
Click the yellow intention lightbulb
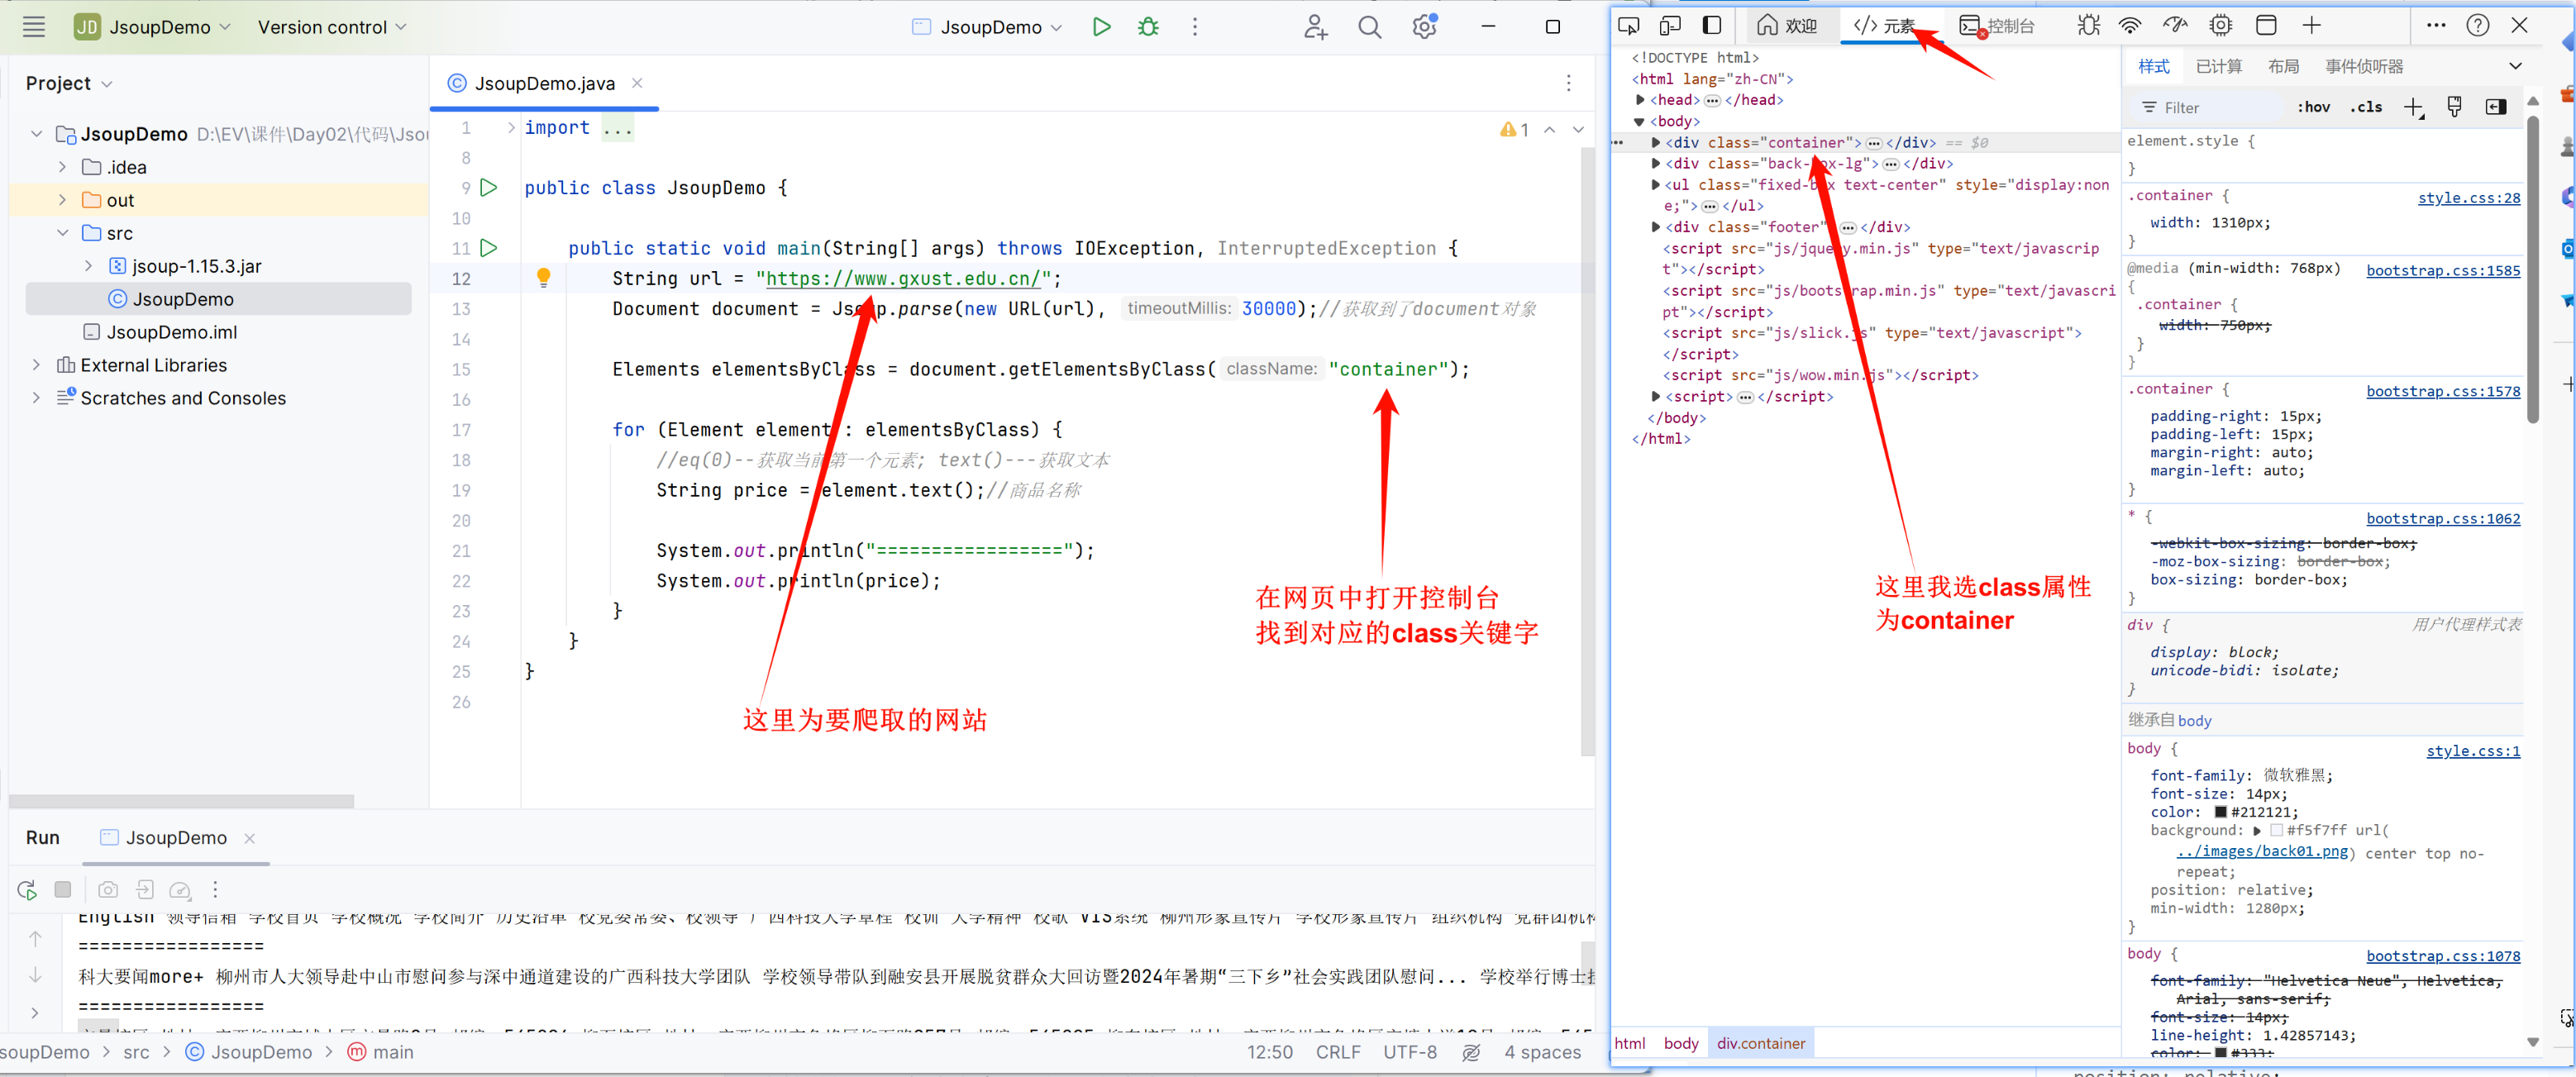[543, 277]
